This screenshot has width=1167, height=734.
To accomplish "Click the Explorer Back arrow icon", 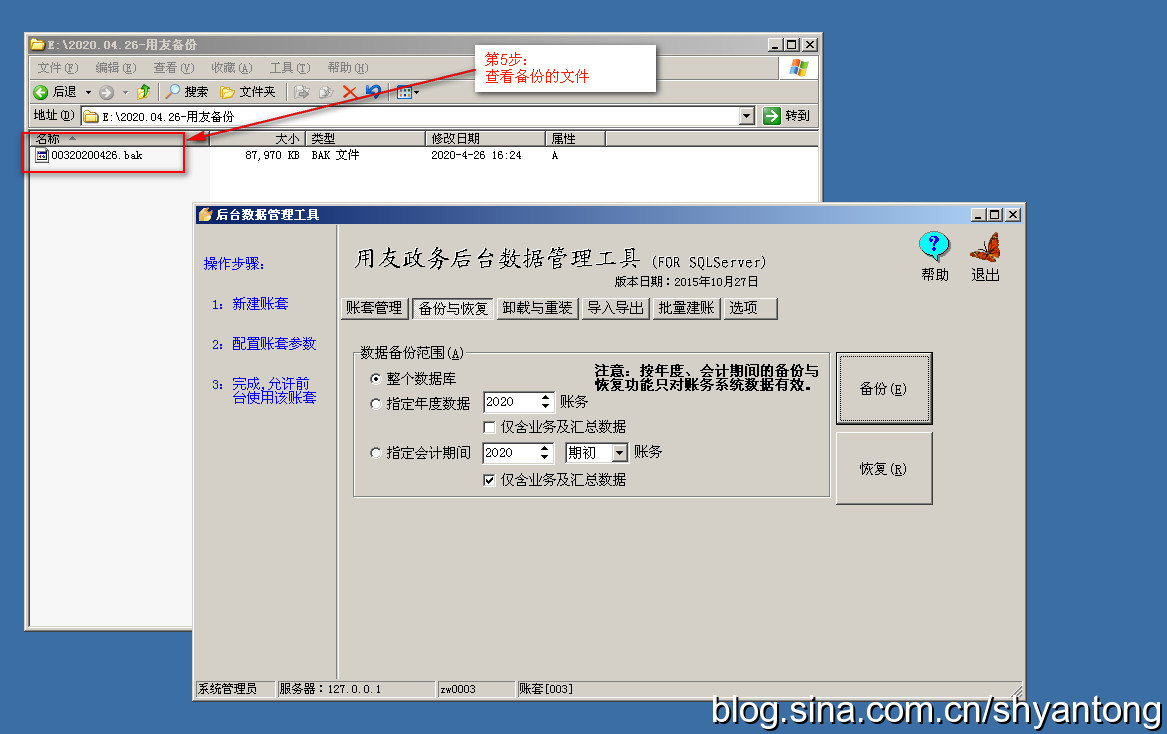I will [x=41, y=92].
